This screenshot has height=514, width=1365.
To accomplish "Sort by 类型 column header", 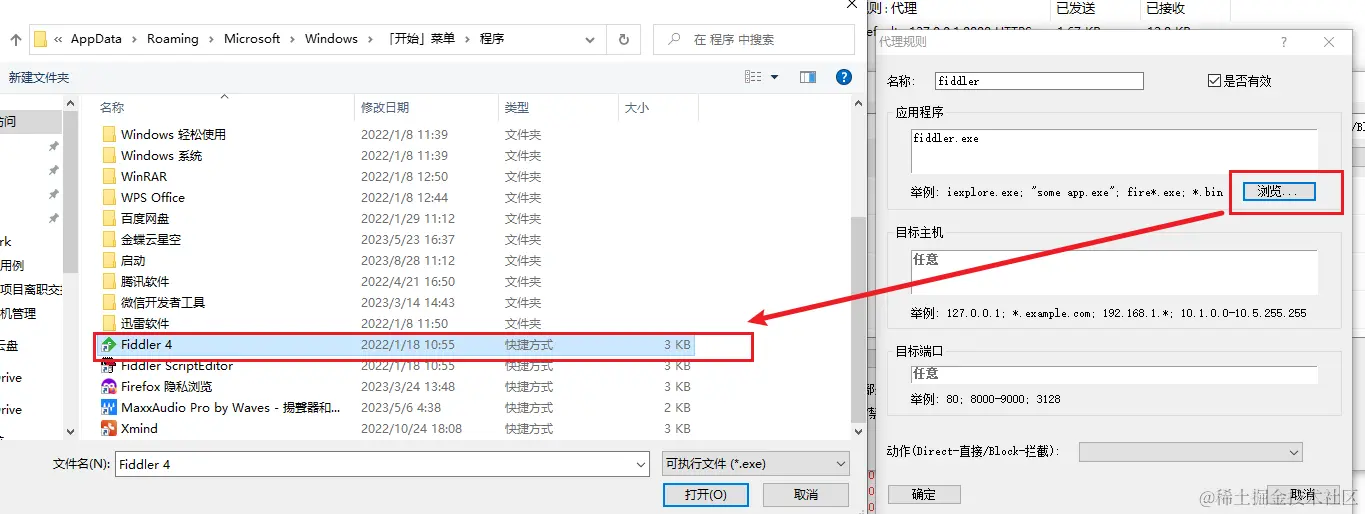I will [517, 108].
